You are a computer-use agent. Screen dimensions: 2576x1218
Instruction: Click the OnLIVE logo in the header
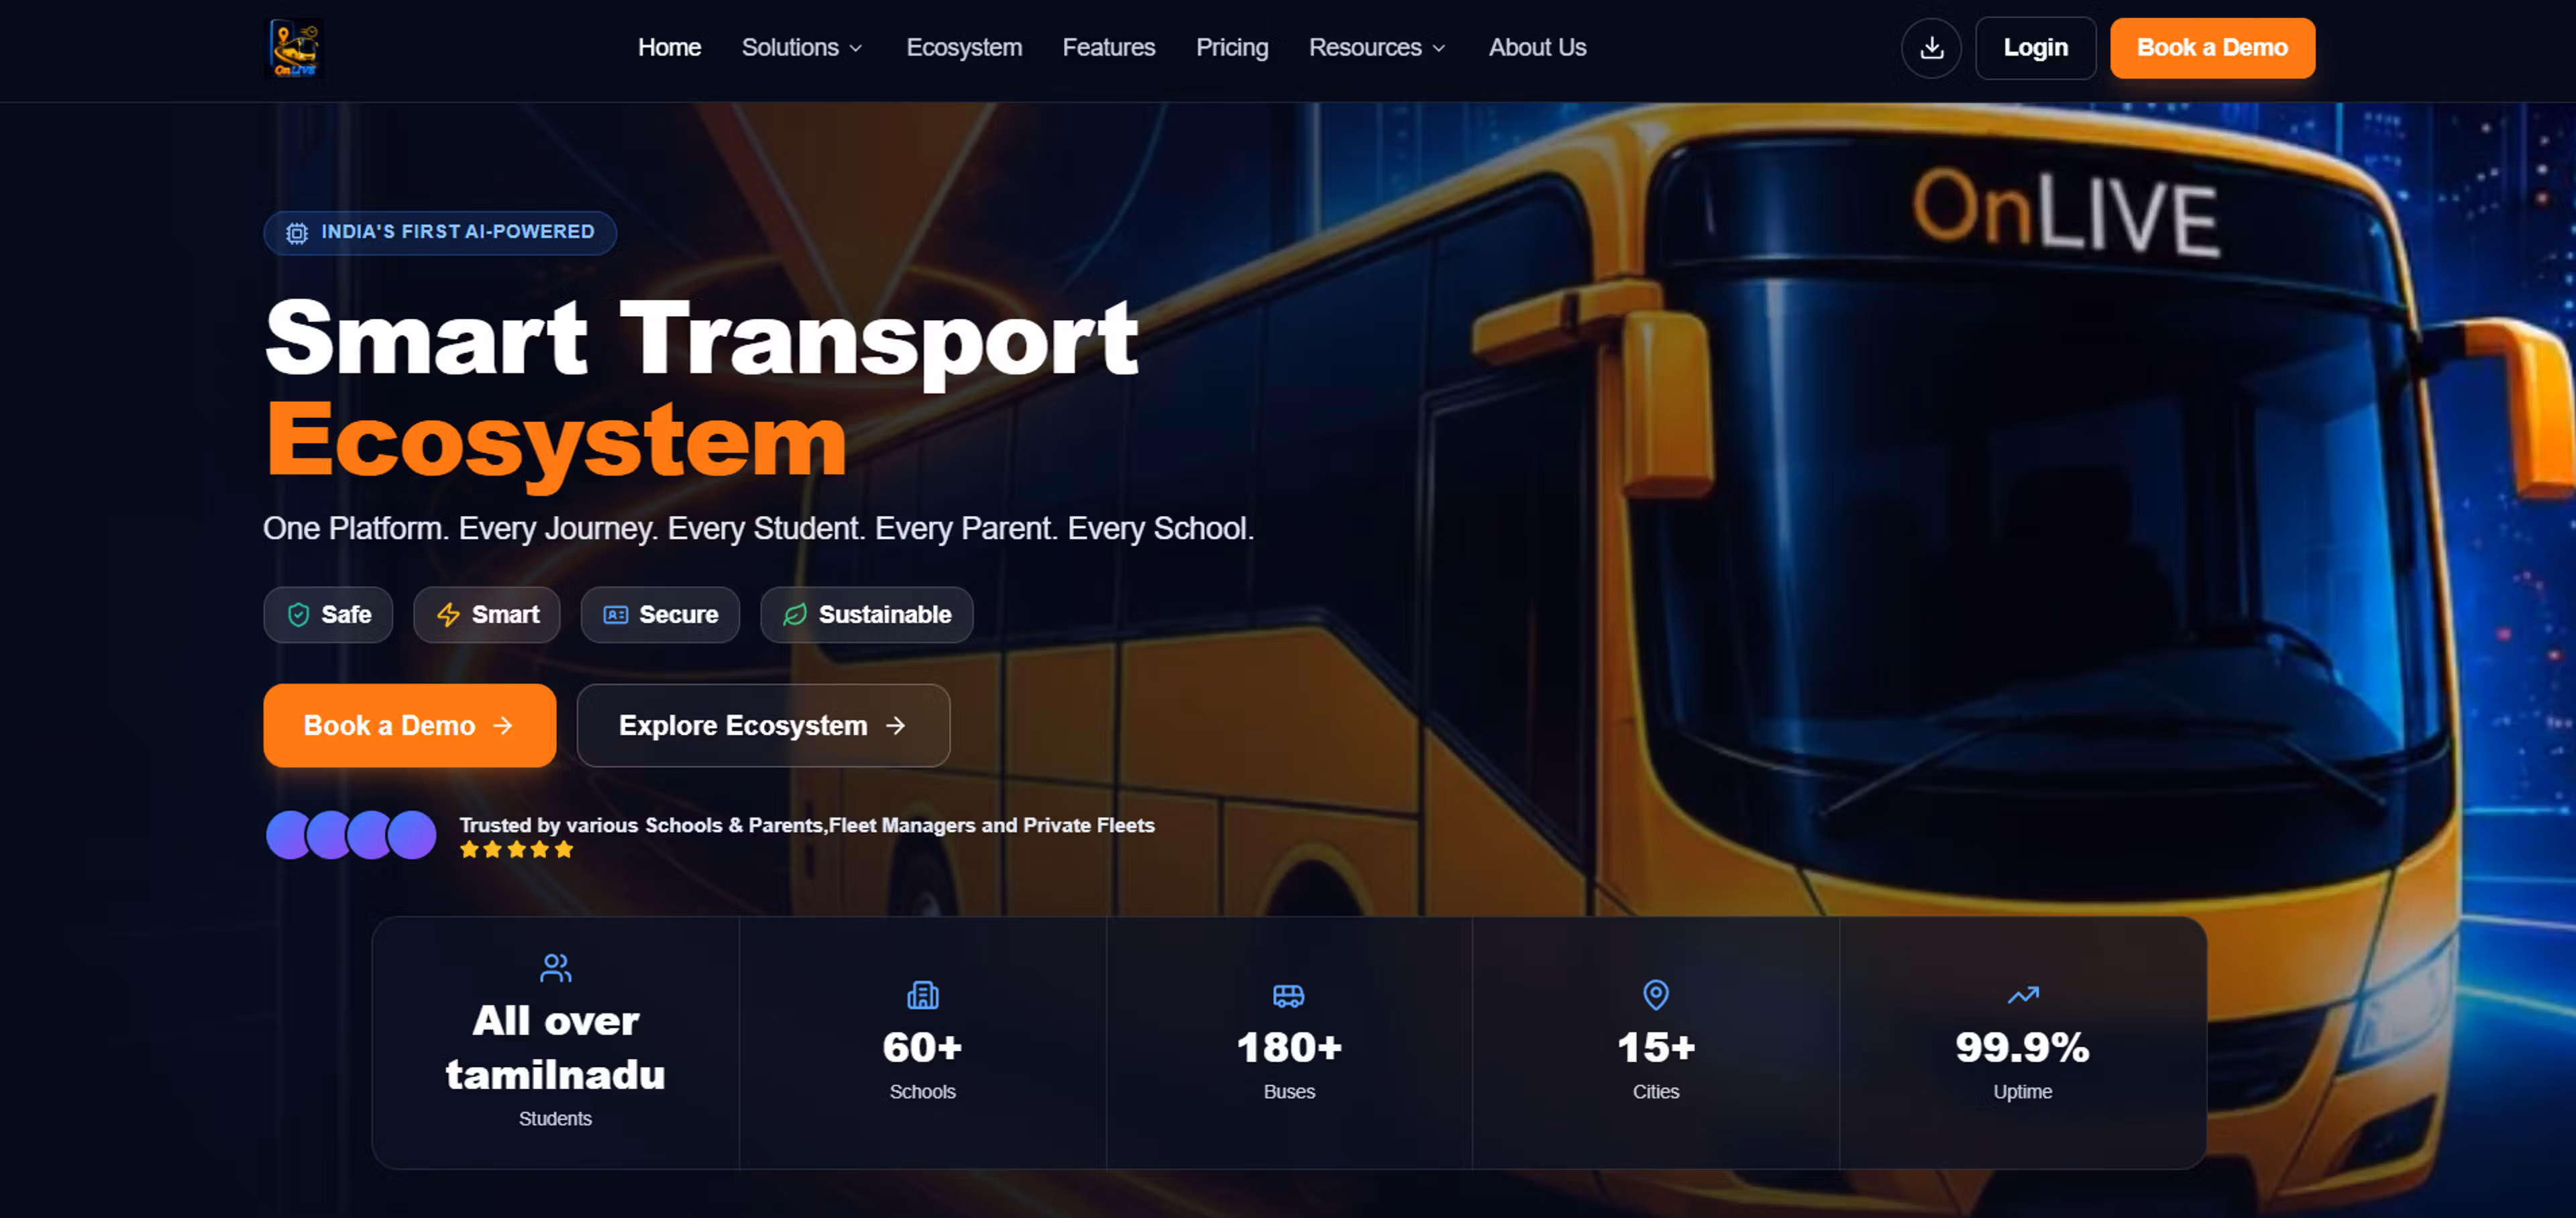click(x=294, y=48)
